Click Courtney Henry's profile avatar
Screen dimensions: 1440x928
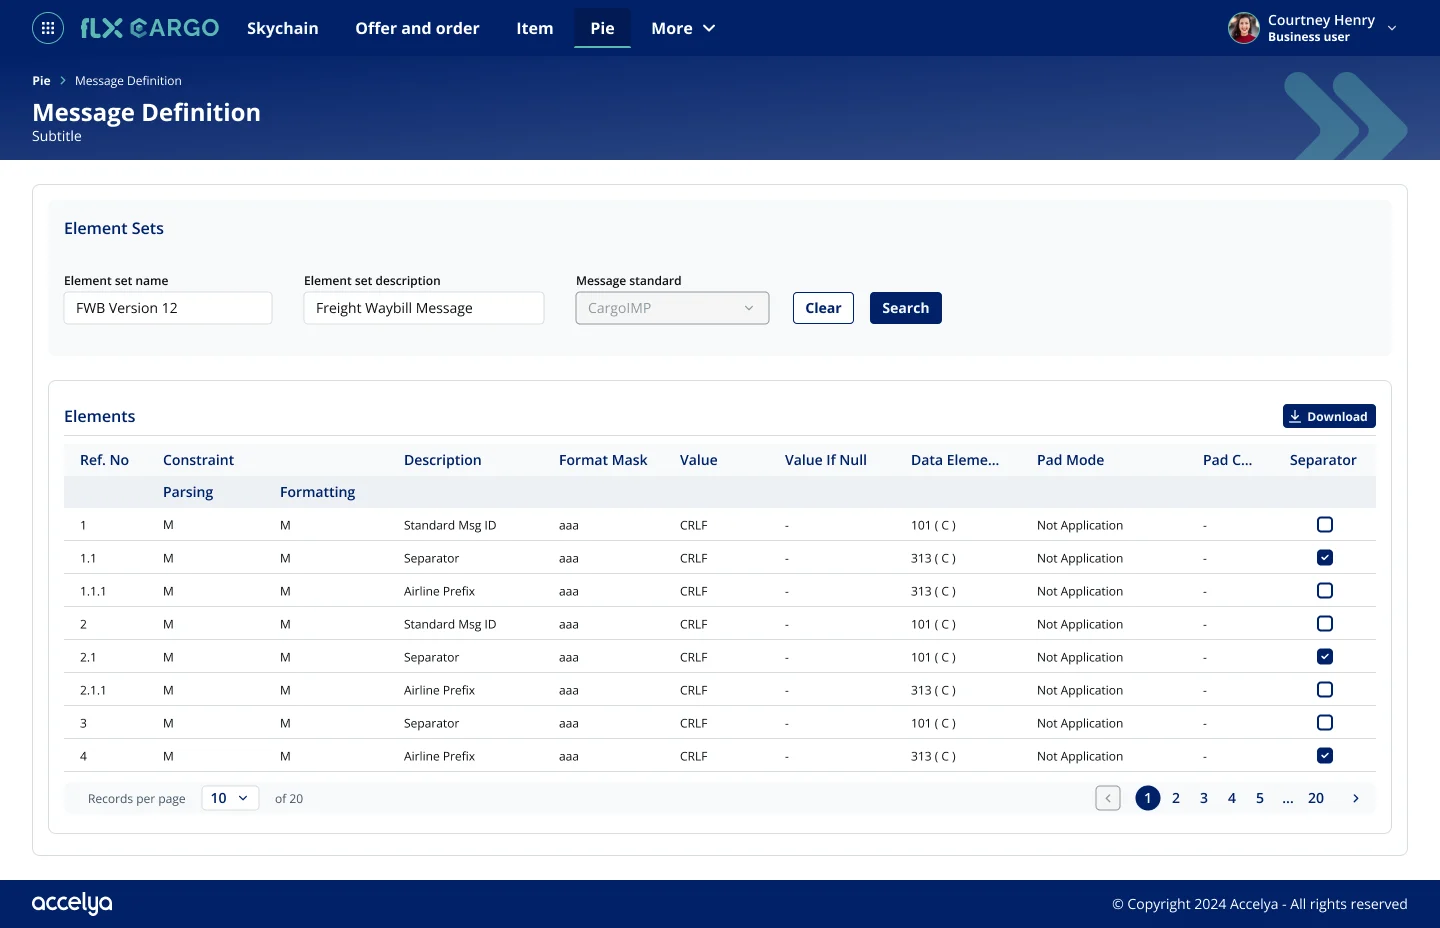(x=1244, y=28)
